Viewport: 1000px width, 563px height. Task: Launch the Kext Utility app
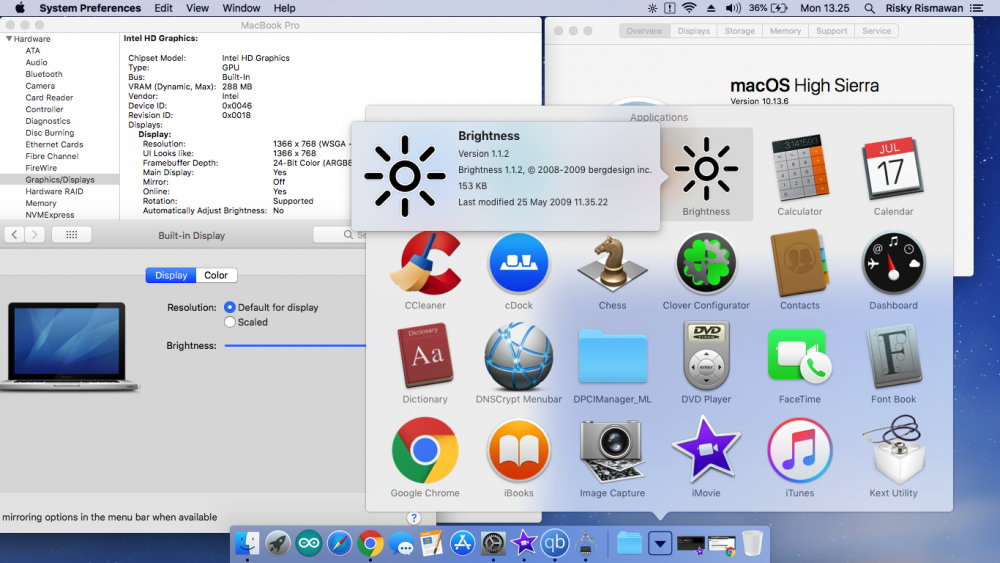pyautogui.click(x=893, y=450)
